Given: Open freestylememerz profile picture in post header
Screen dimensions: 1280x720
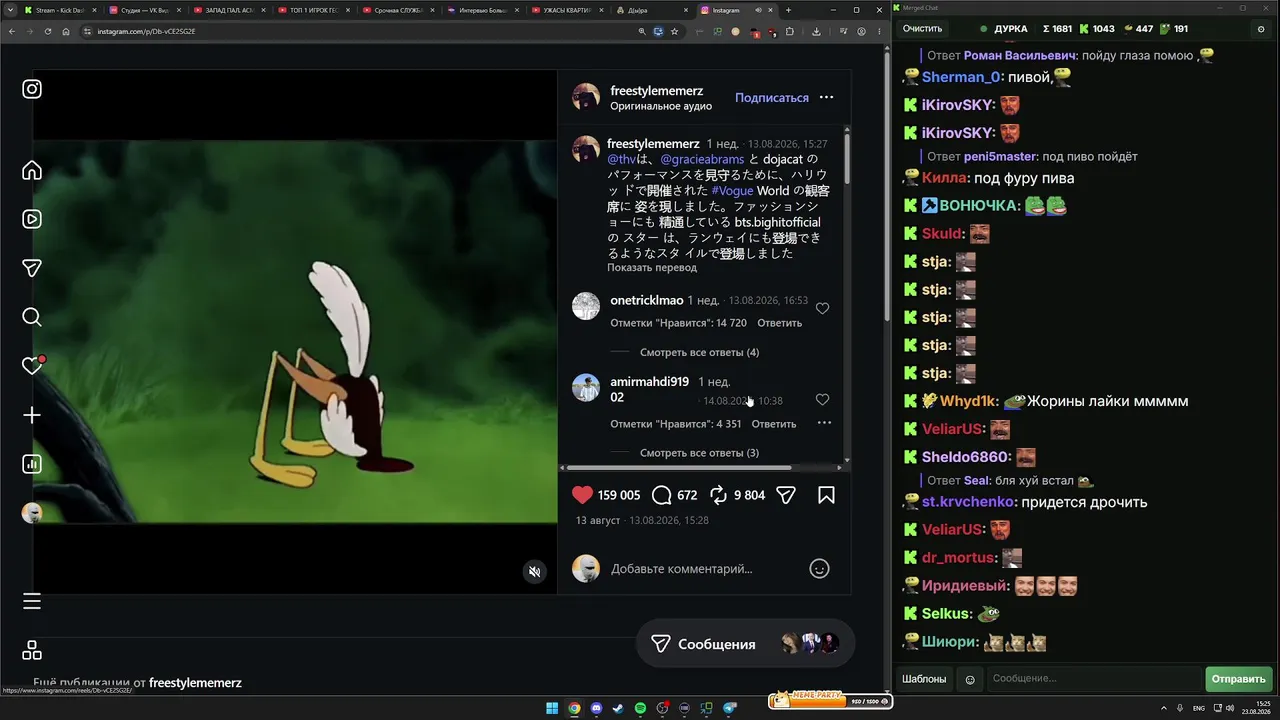Looking at the screenshot, I should pyautogui.click(x=586, y=97).
